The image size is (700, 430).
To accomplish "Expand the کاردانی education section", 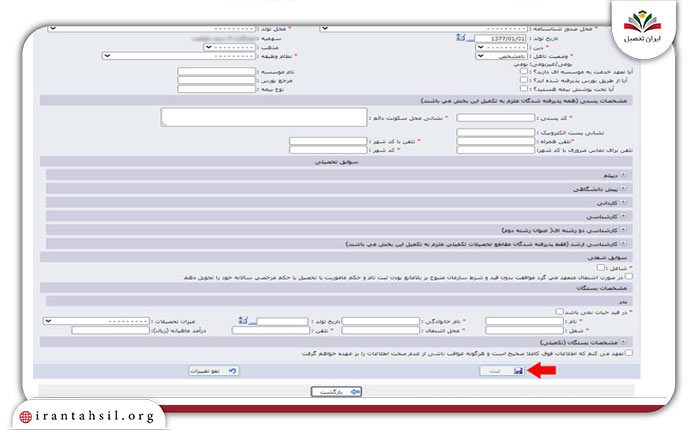I will [x=623, y=202].
